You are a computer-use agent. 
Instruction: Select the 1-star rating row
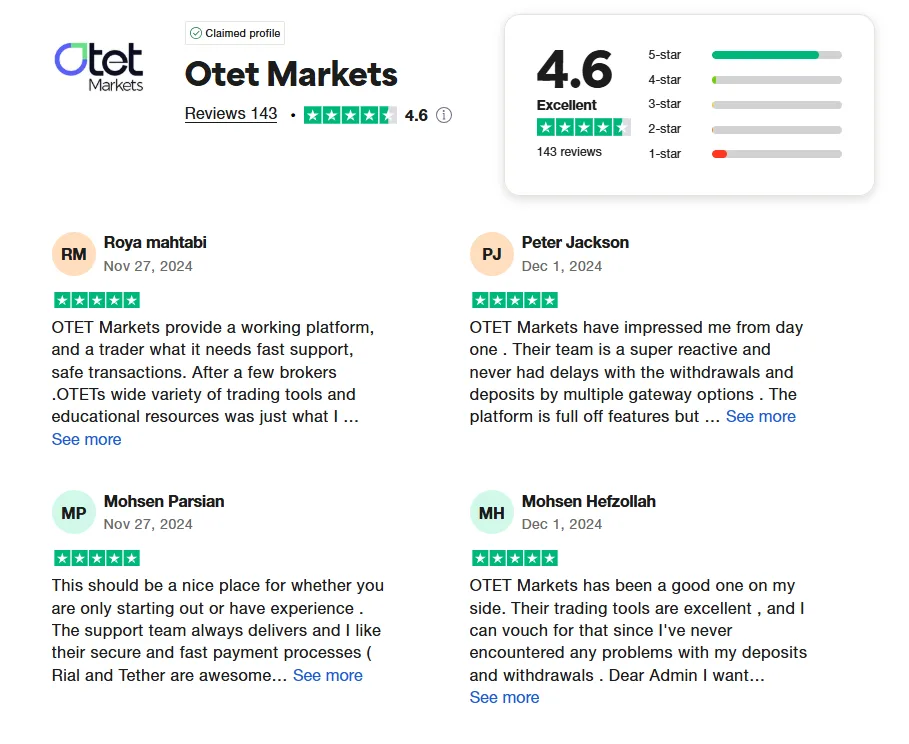(x=776, y=154)
